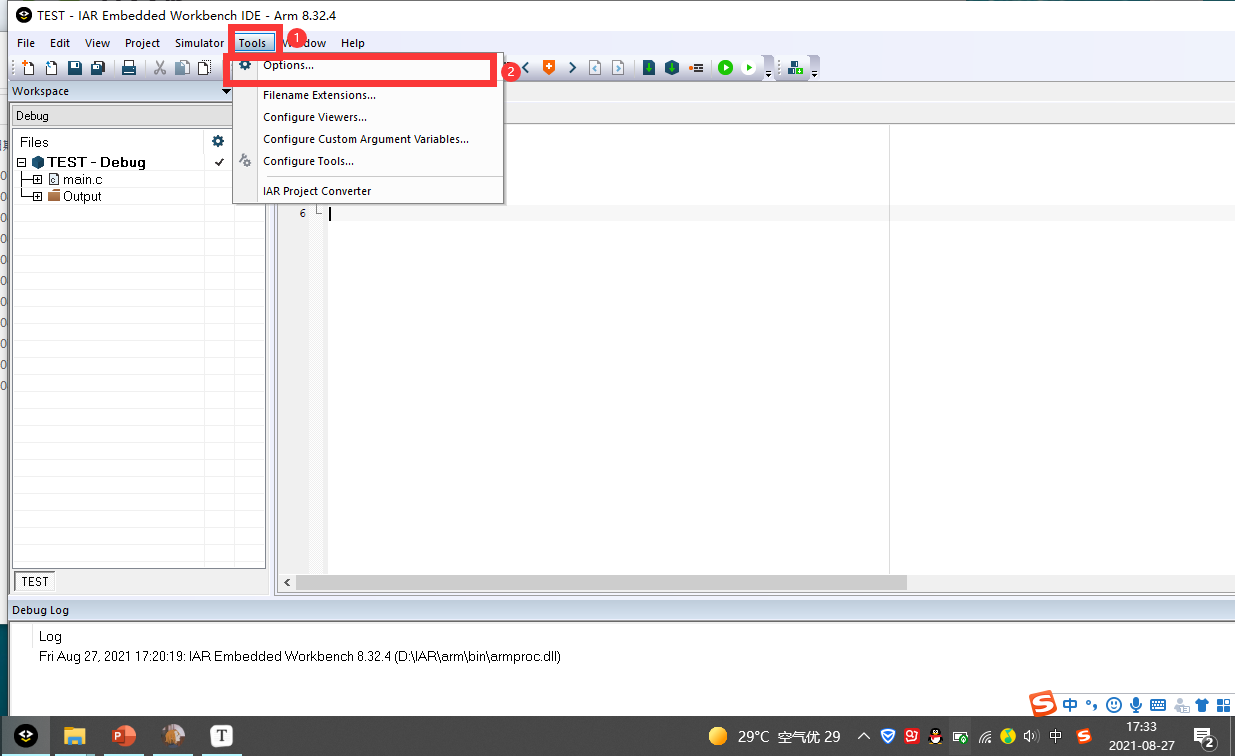
Task: Click the Open file toolbar icon
Action: pyautogui.click(x=51, y=68)
